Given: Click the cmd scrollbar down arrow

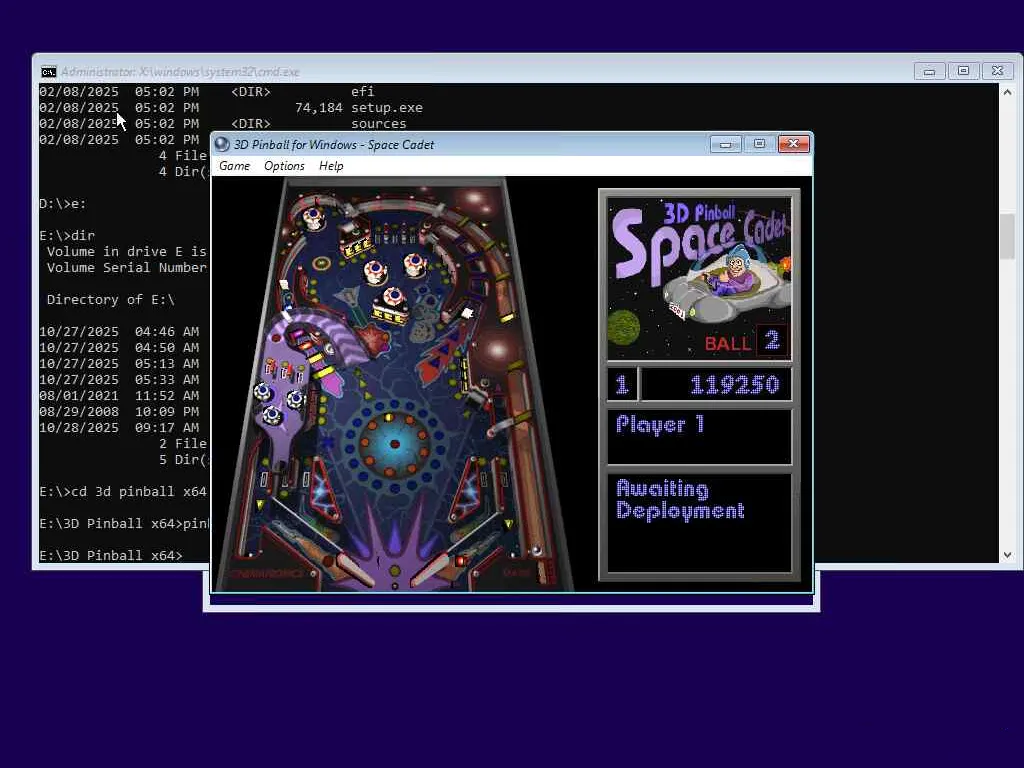Looking at the screenshot, I should point(1007,554).
